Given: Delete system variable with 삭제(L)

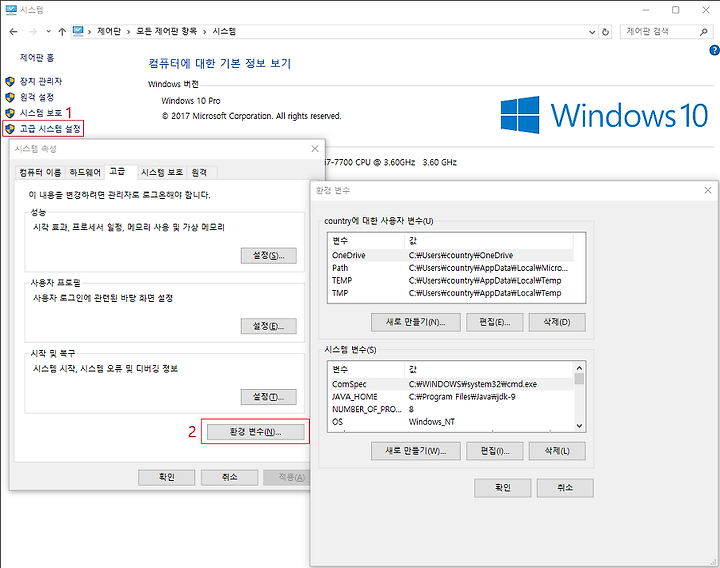Looking at the screenshot, I should (557, 451).
